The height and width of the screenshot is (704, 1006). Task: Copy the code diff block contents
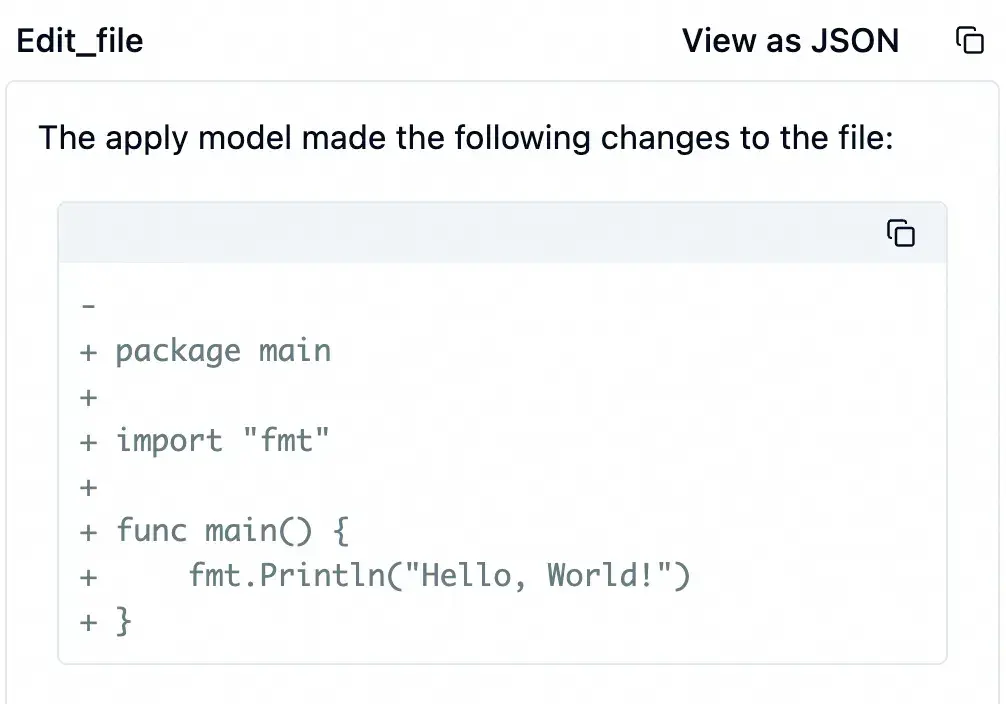tap(901, 233)
